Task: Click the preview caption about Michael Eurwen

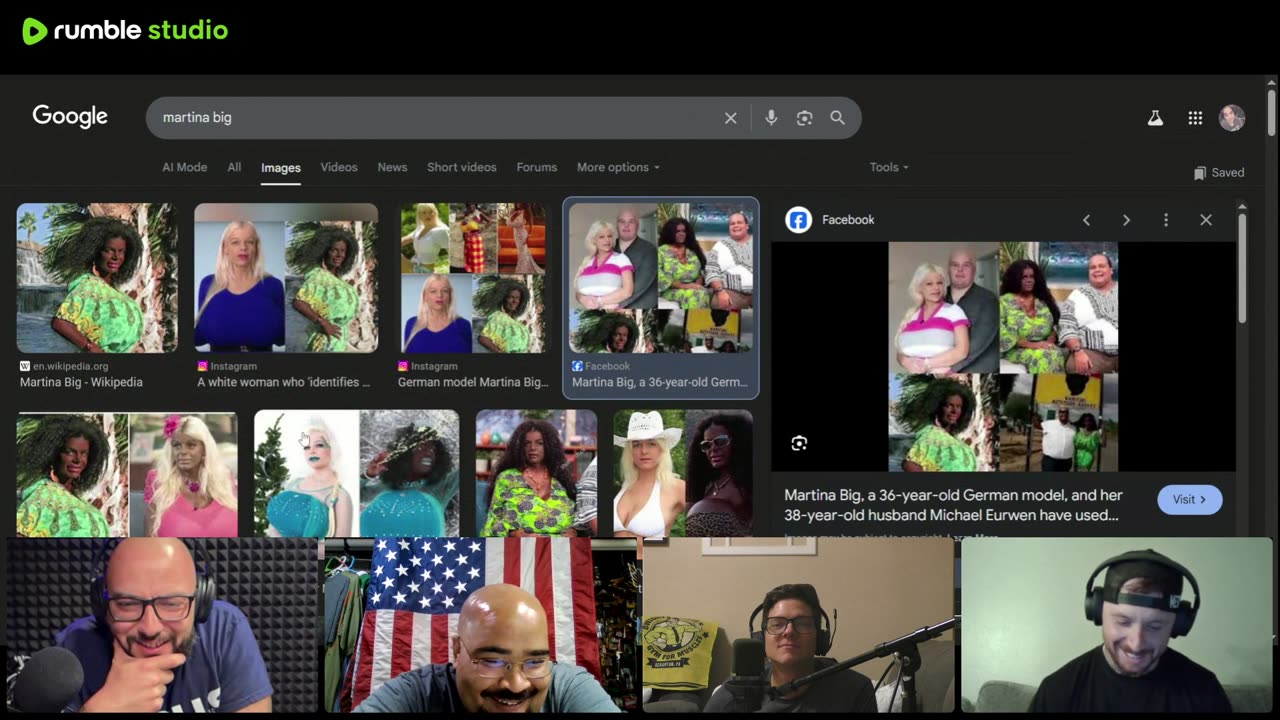Action: (953, 505)
